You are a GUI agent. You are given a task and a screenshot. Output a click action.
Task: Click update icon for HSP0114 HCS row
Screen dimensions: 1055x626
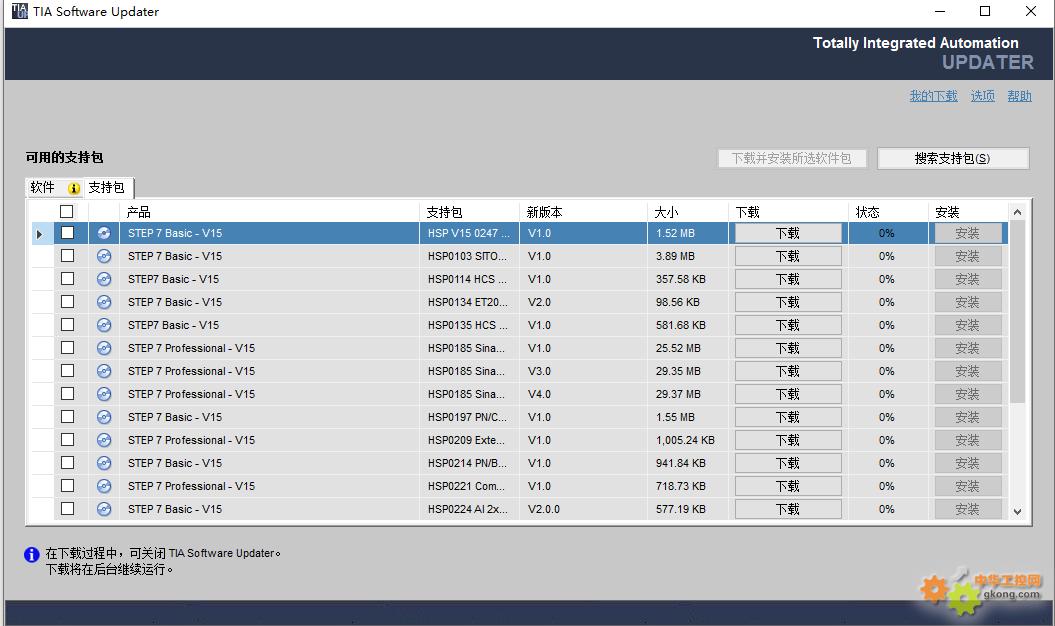[104, 279]
